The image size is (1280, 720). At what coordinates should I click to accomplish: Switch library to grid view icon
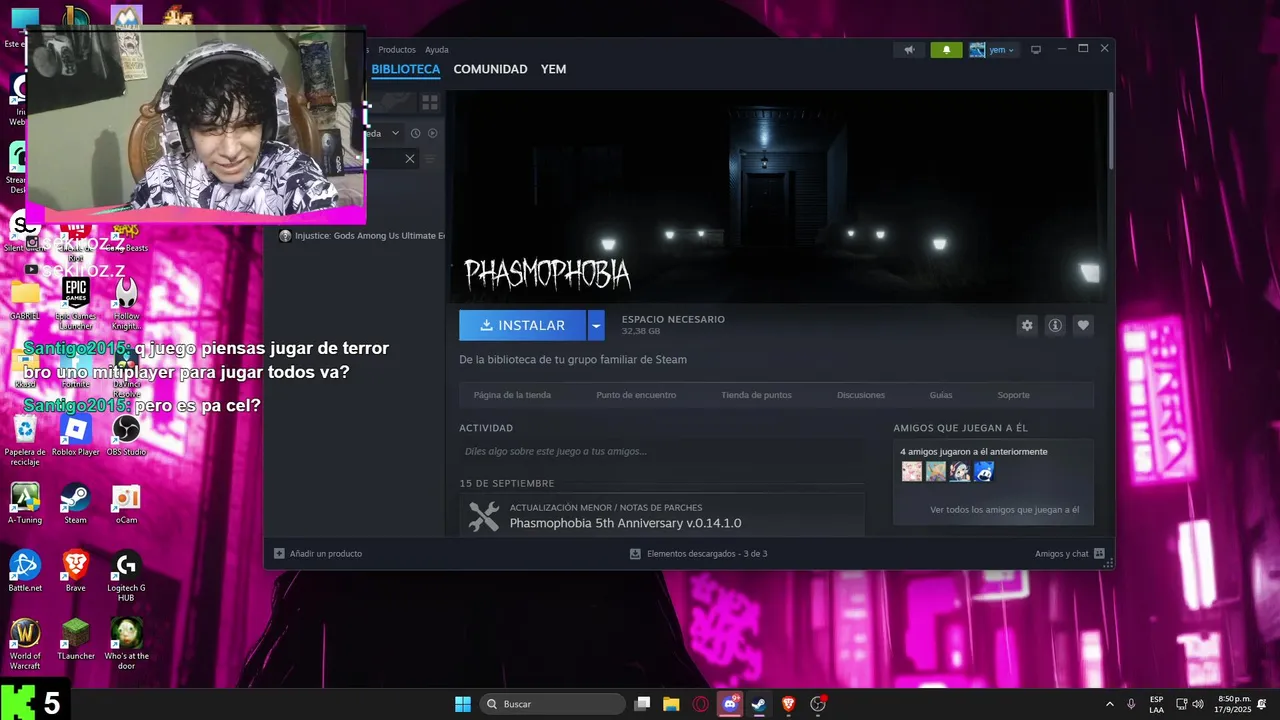(430, 102)
